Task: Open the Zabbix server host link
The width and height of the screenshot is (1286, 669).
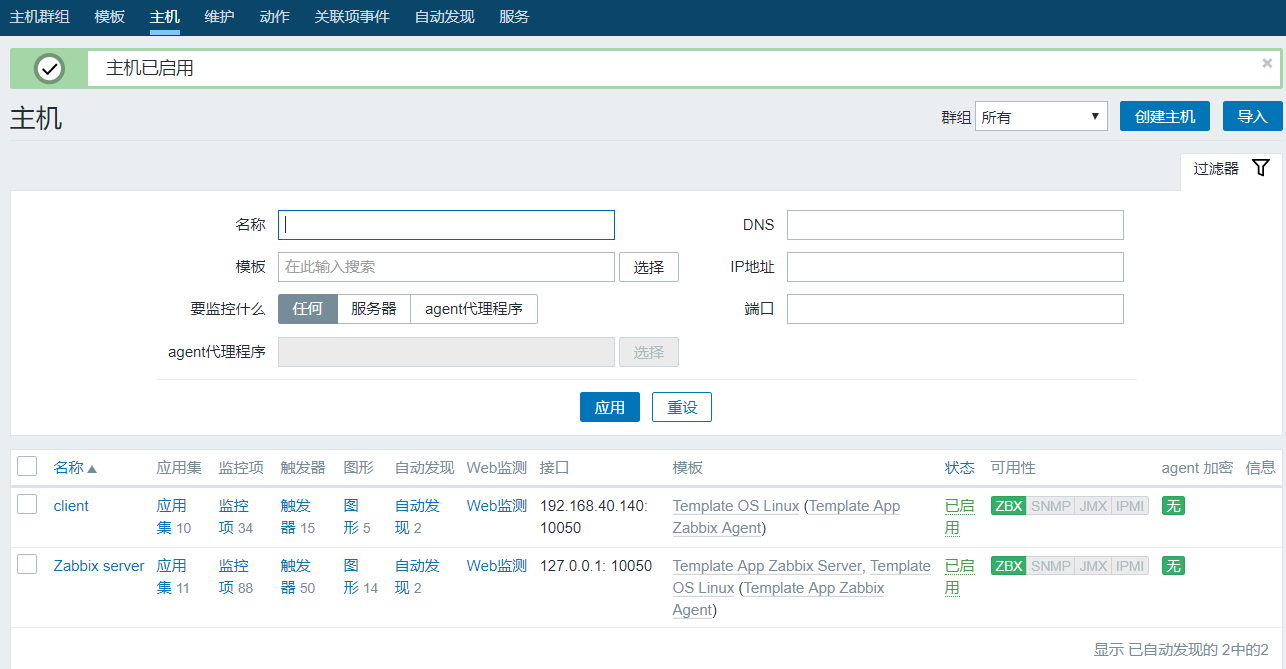Action: [x=99, y=566]
